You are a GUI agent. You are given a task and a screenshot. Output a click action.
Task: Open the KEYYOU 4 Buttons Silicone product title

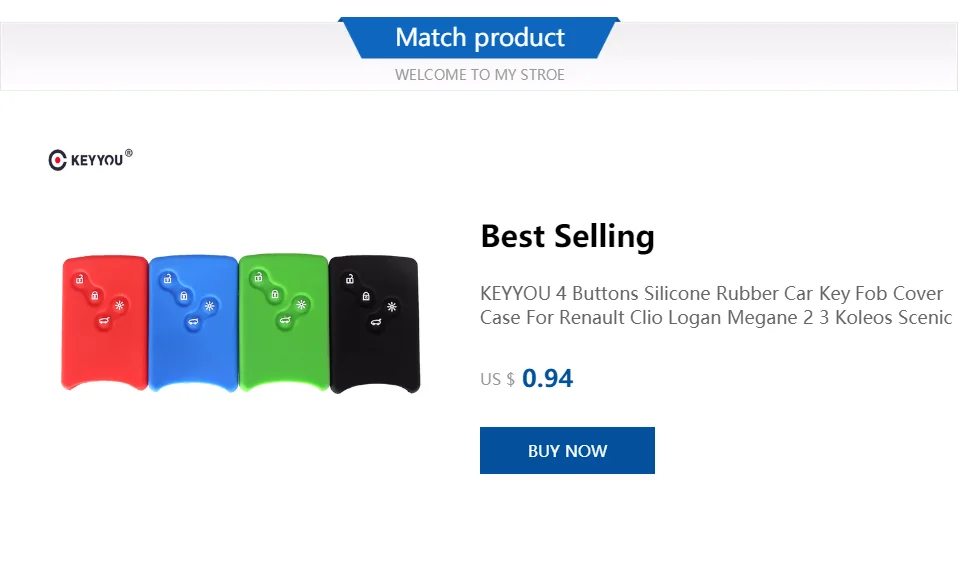715,305
